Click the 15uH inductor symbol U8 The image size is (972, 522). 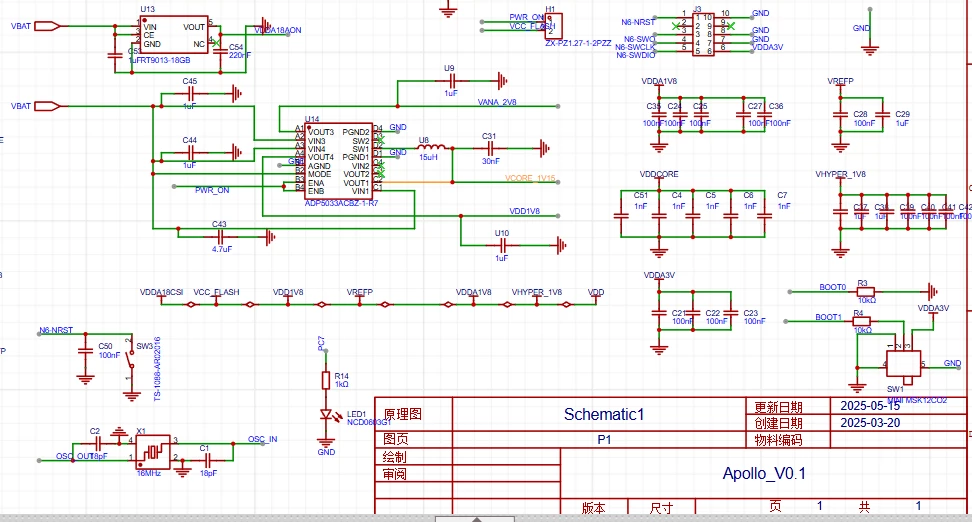432,148
